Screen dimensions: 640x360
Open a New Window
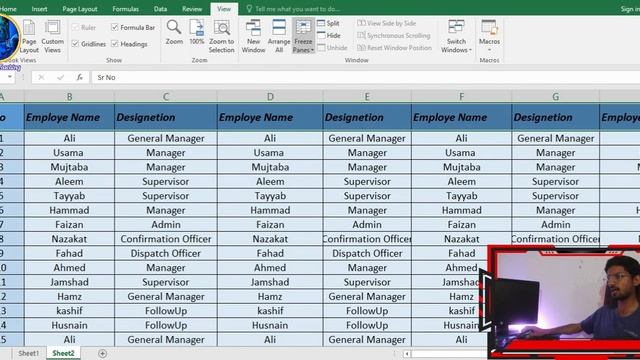pos(253,37)
